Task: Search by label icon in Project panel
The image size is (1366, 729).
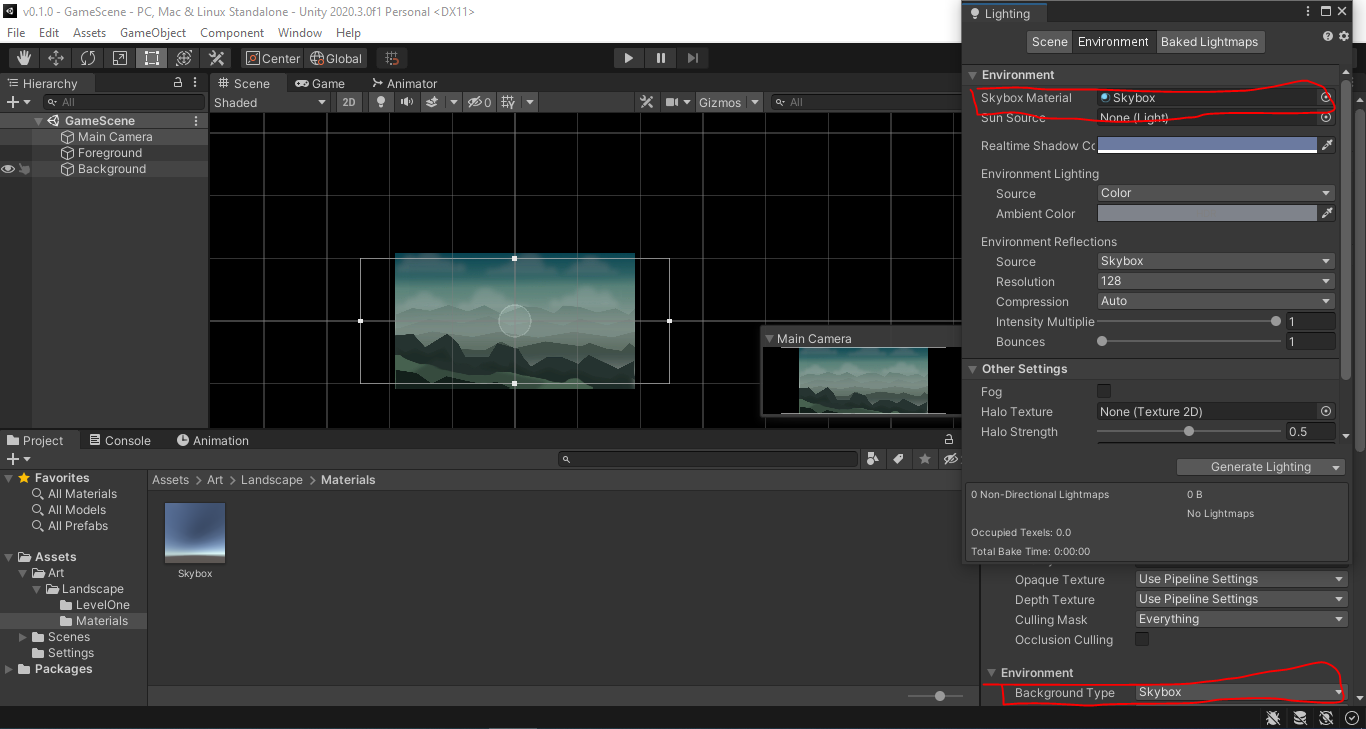Action: pyautogui.click(x=899, y=459)
